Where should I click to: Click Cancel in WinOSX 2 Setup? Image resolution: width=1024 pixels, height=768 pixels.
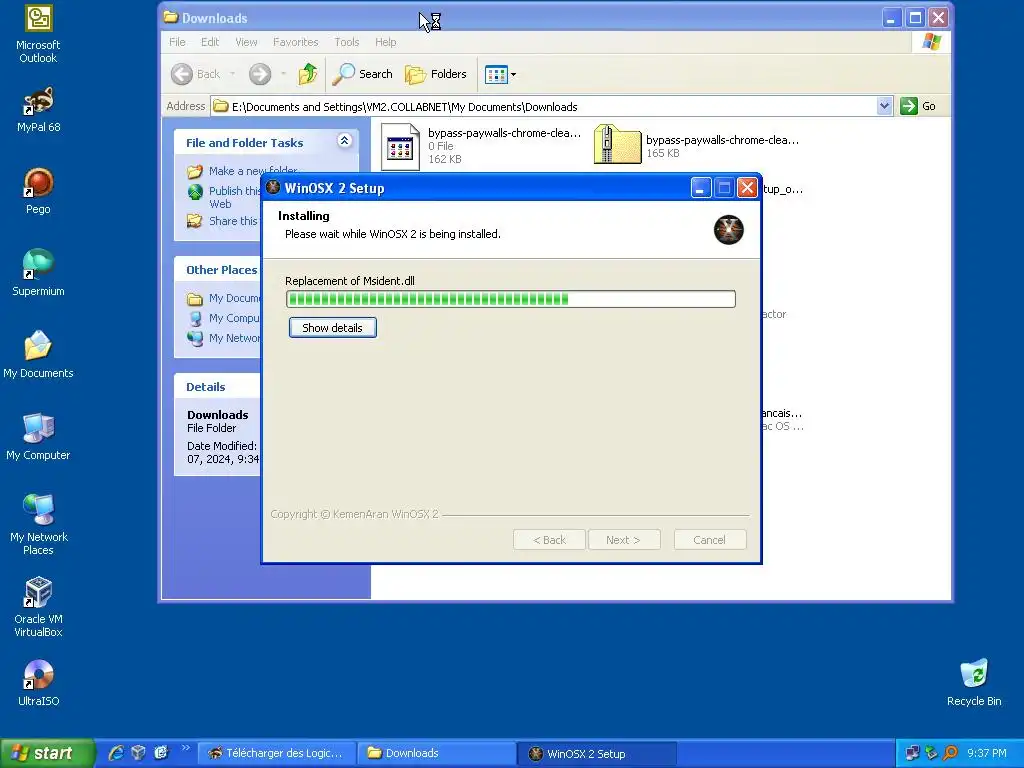coord(710,540)
